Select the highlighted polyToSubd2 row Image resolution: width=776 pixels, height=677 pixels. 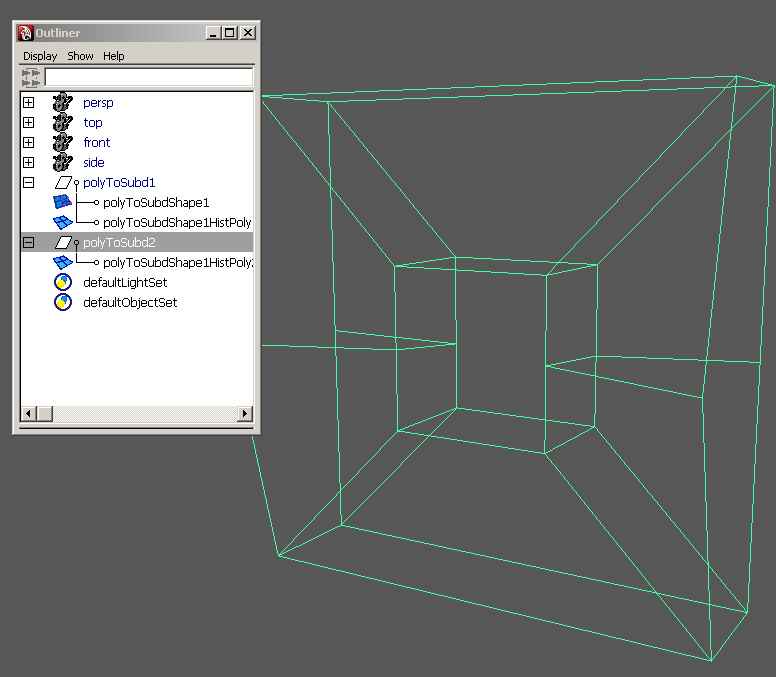[x=137, y=242]
